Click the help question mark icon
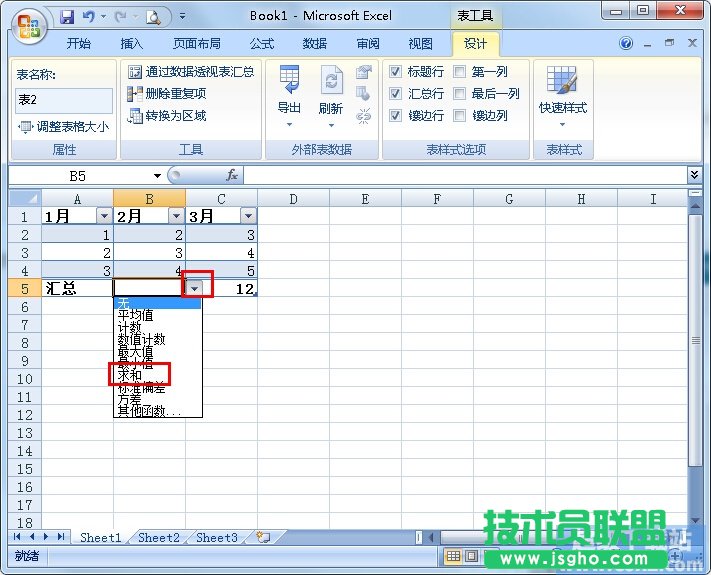Screen dimensions: 711x575 pyautogui.click(x=627, y=44)
